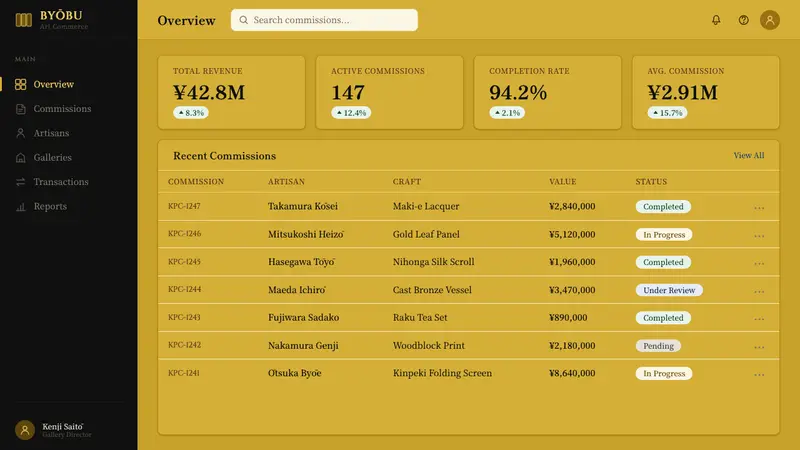
Task: Click the Overview grid icon in sidebar
Action: [x=20, y=84]
